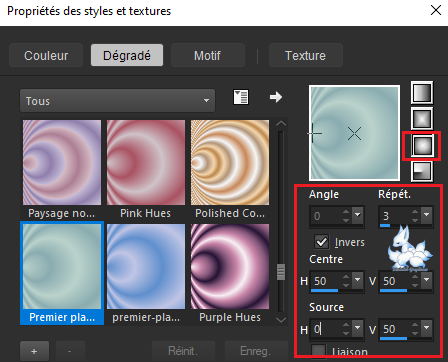The image size is (448, 362).
Task: Uncheck the Invers checkbox
Action: point(321,242)
